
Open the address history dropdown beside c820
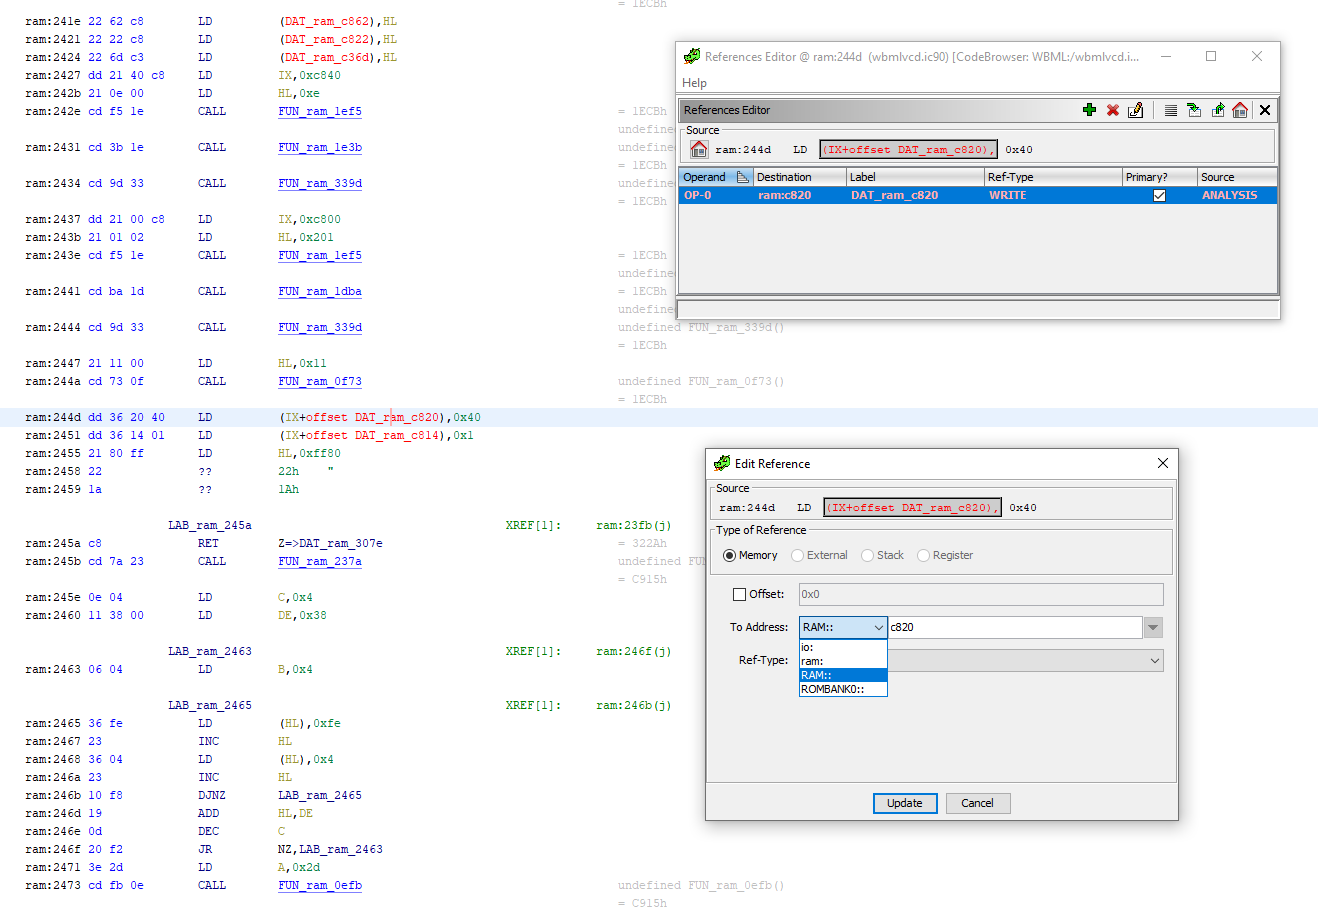[x=1154, y=627]
